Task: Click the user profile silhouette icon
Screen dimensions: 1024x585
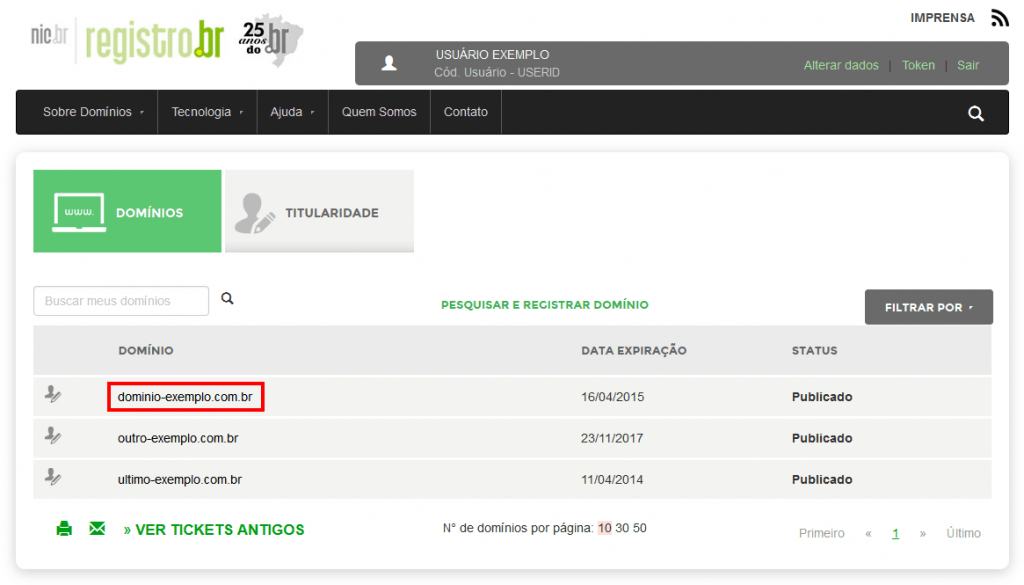Action: [389, 63]
